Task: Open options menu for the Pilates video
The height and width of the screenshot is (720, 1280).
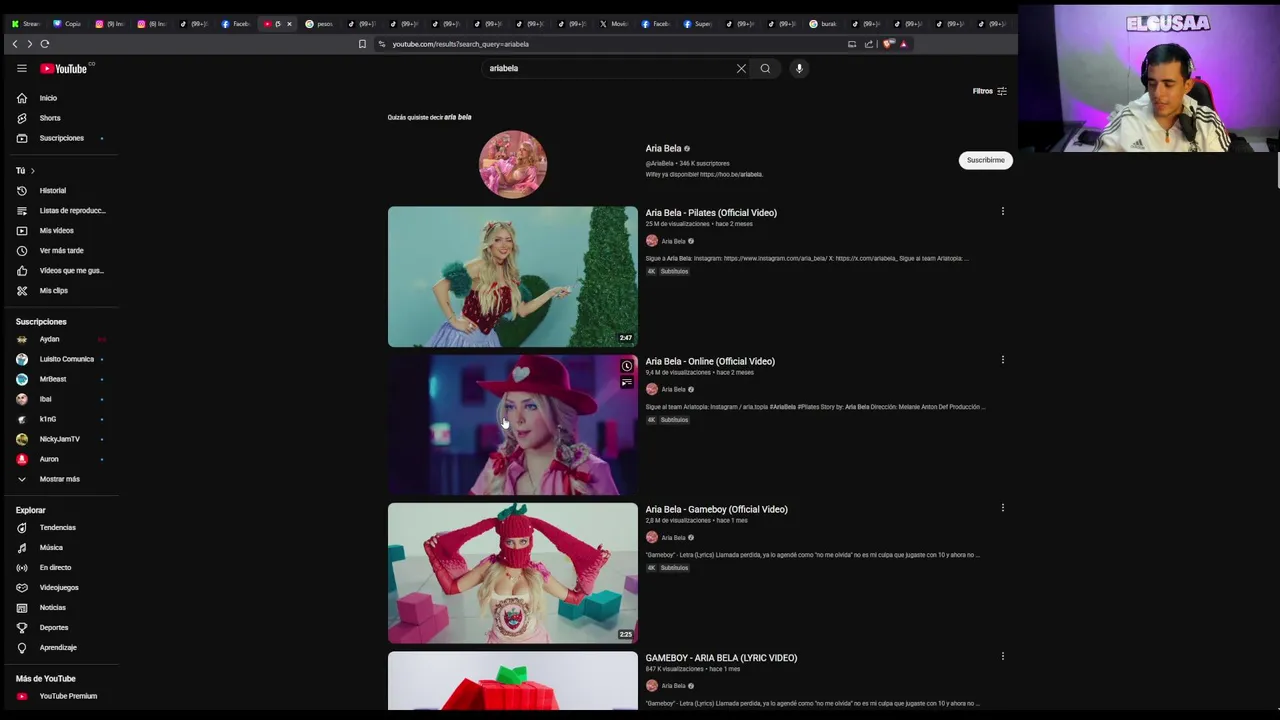Action: click(x=1002, y=211)
